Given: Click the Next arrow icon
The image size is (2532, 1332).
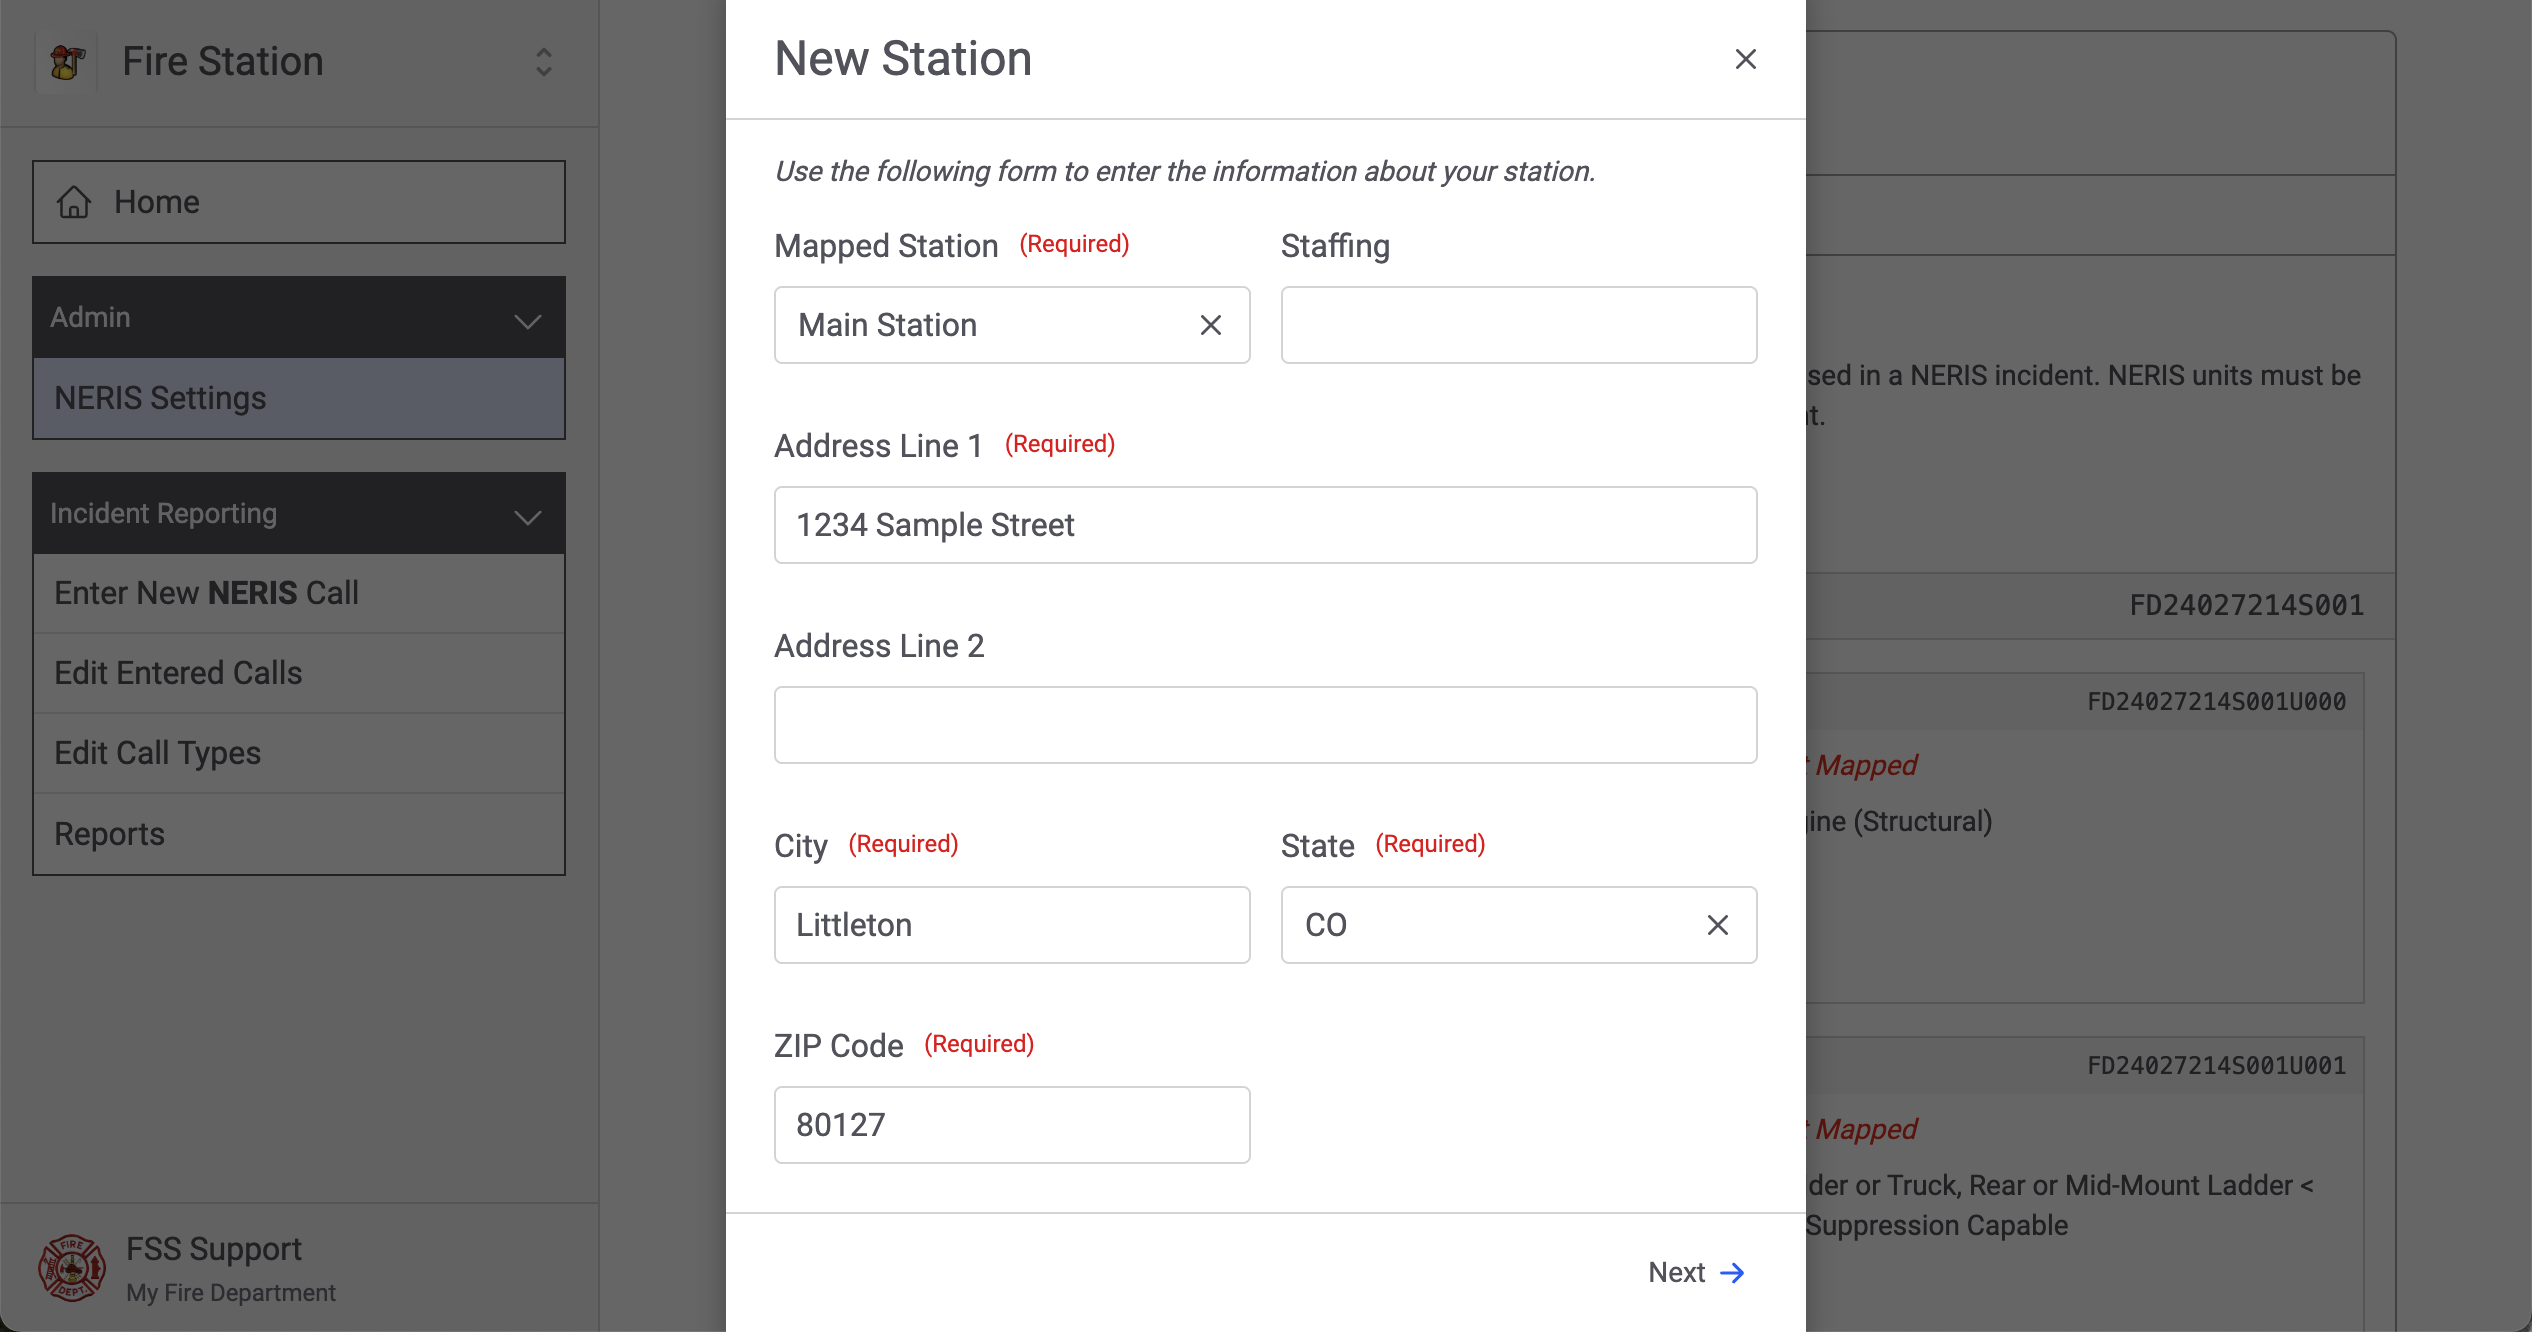Looking at the screenshot, I should pos(1732,1272).
